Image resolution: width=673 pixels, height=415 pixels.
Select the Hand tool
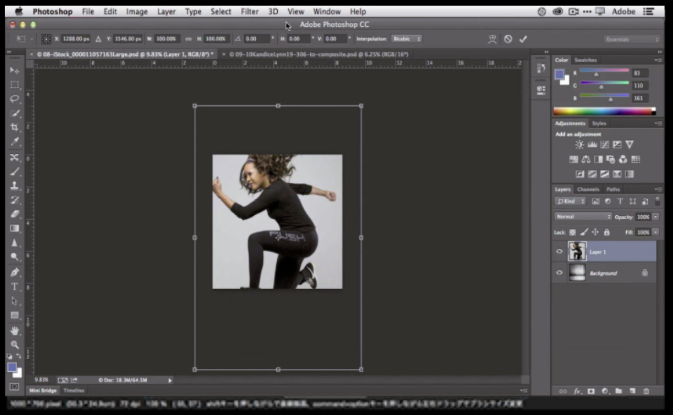[x=15, y=329]
